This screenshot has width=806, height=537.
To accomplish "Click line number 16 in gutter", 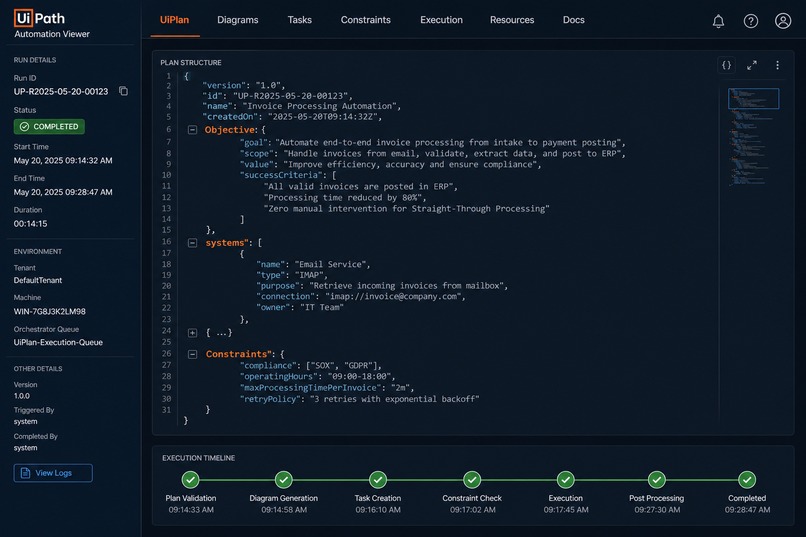I will click(x=167, y=242).
